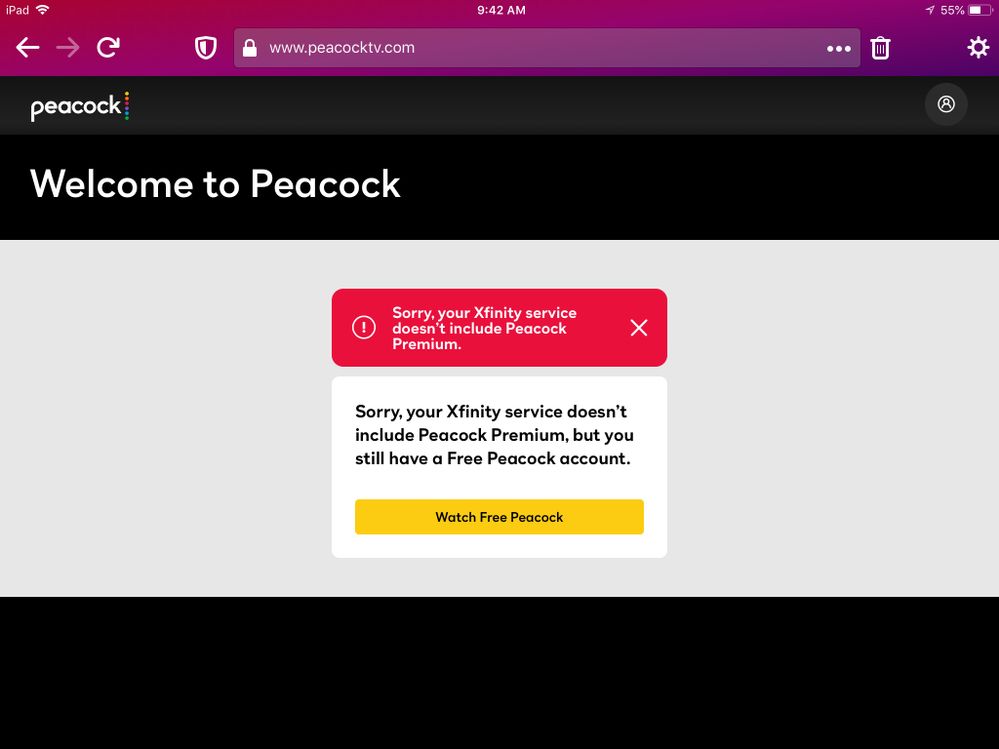Viewport: 999px width, 749px height.
Task: Open the Peacock account profile icon
Action: pyautogui.click(x=946, y=104)
